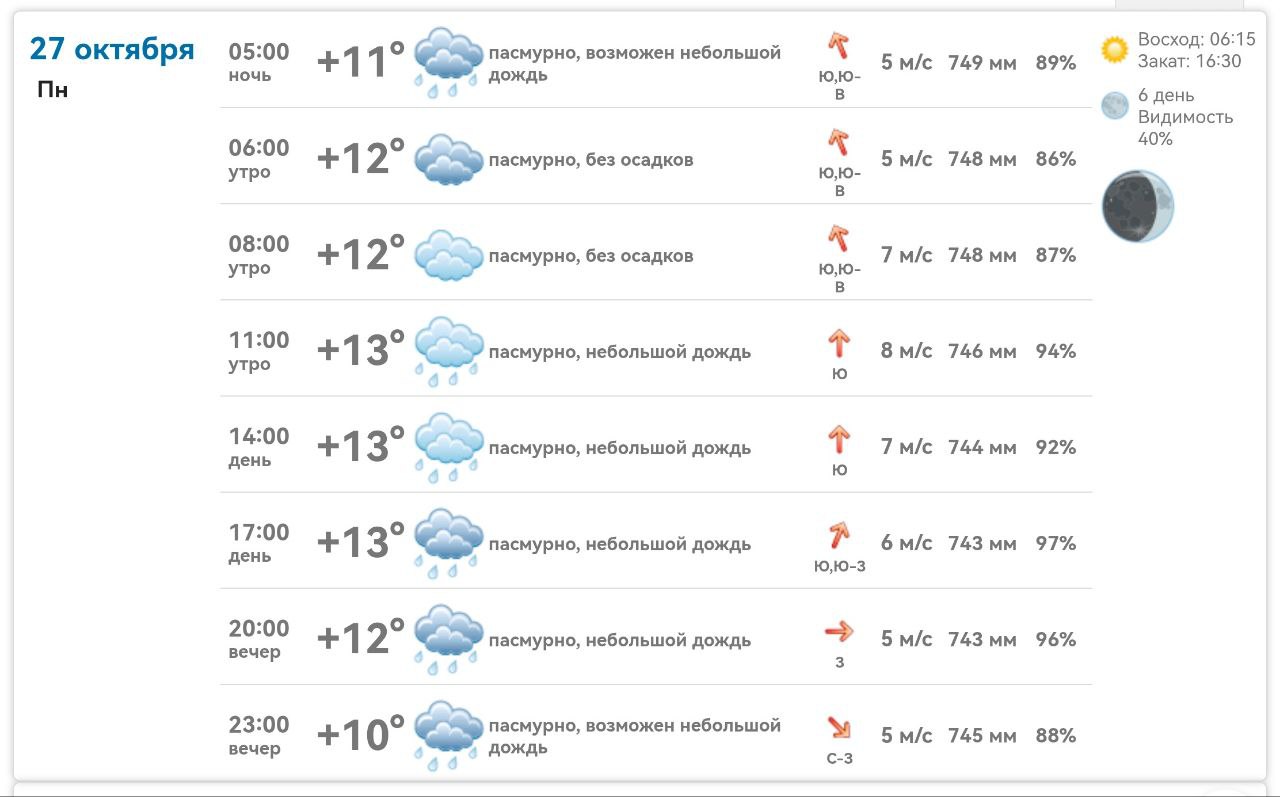Click the 05:00 rainy cloud weather icon
Screen dimensions: 1280x797
pyautogui.click(x=449, y=62)
